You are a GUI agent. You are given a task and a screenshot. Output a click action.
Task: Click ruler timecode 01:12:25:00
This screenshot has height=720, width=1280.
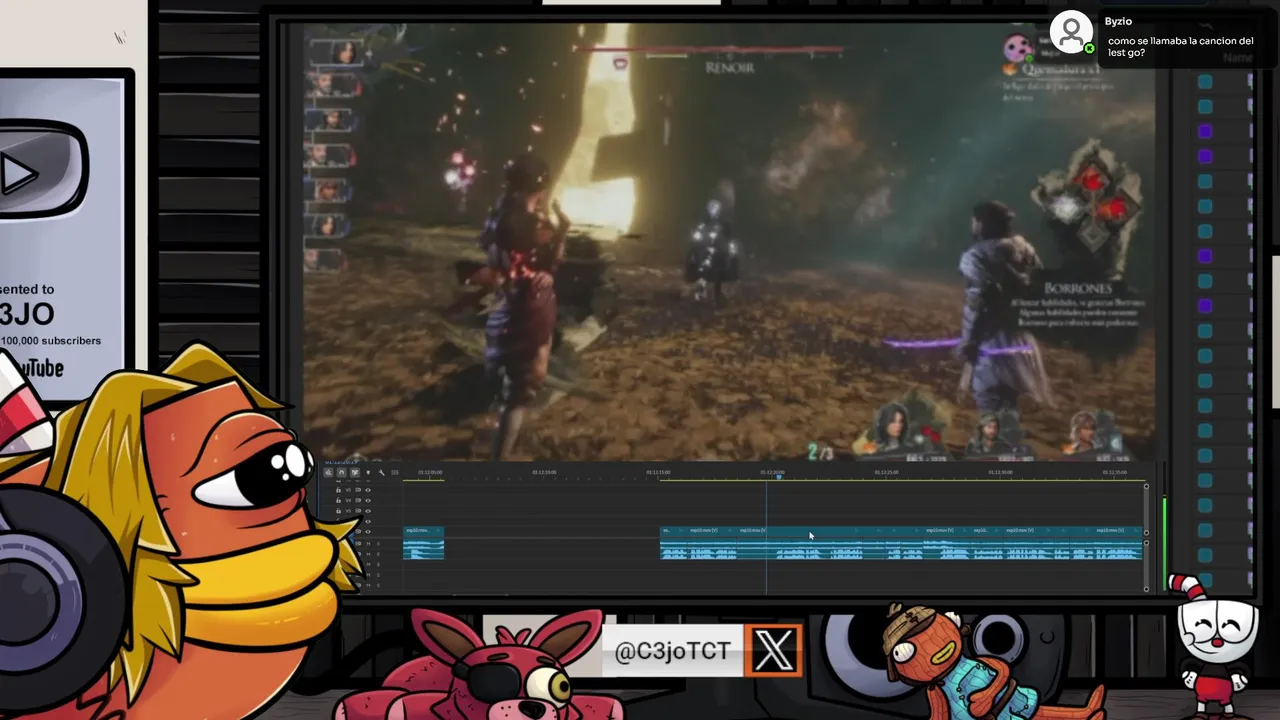(886, 472)
